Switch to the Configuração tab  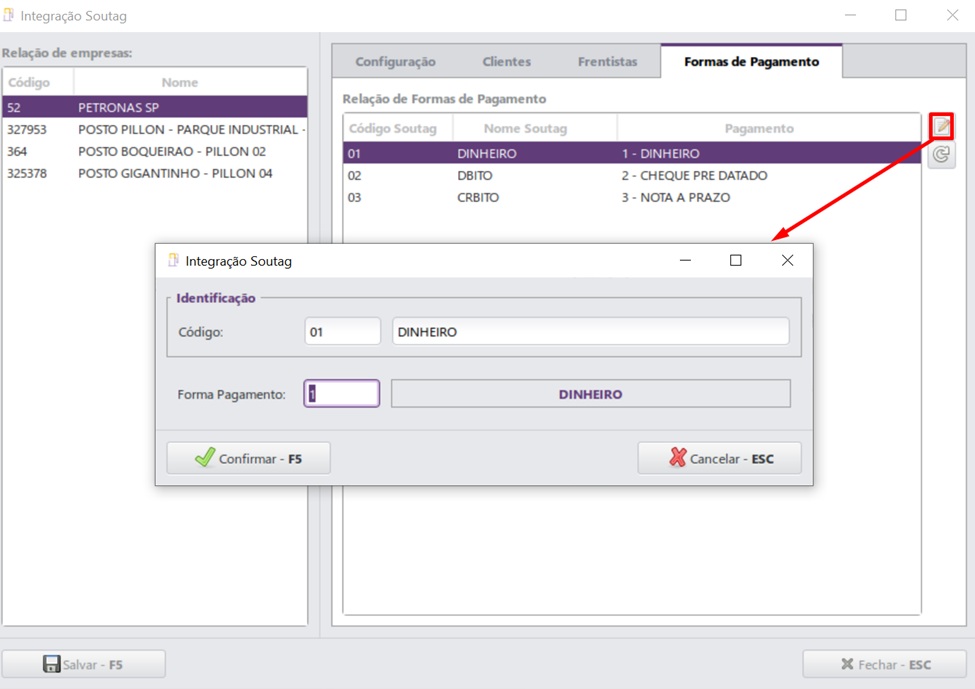tap(395, 62)
